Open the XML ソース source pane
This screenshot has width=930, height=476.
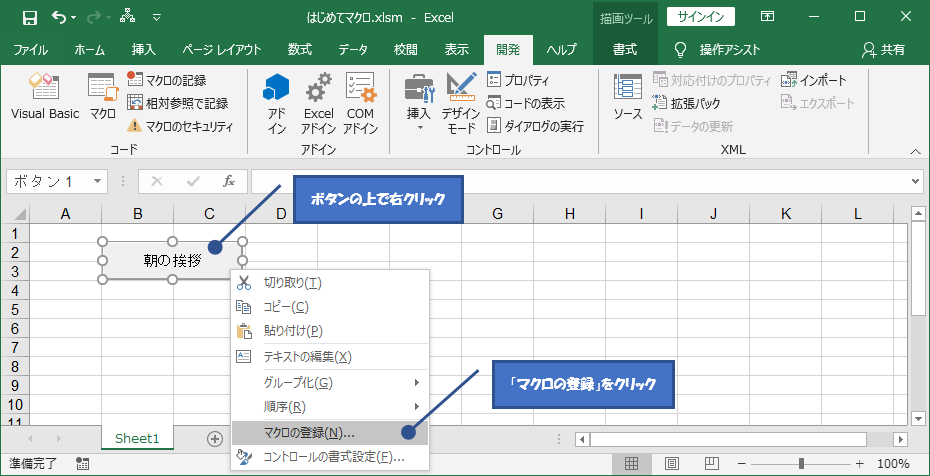click(628, 97)
